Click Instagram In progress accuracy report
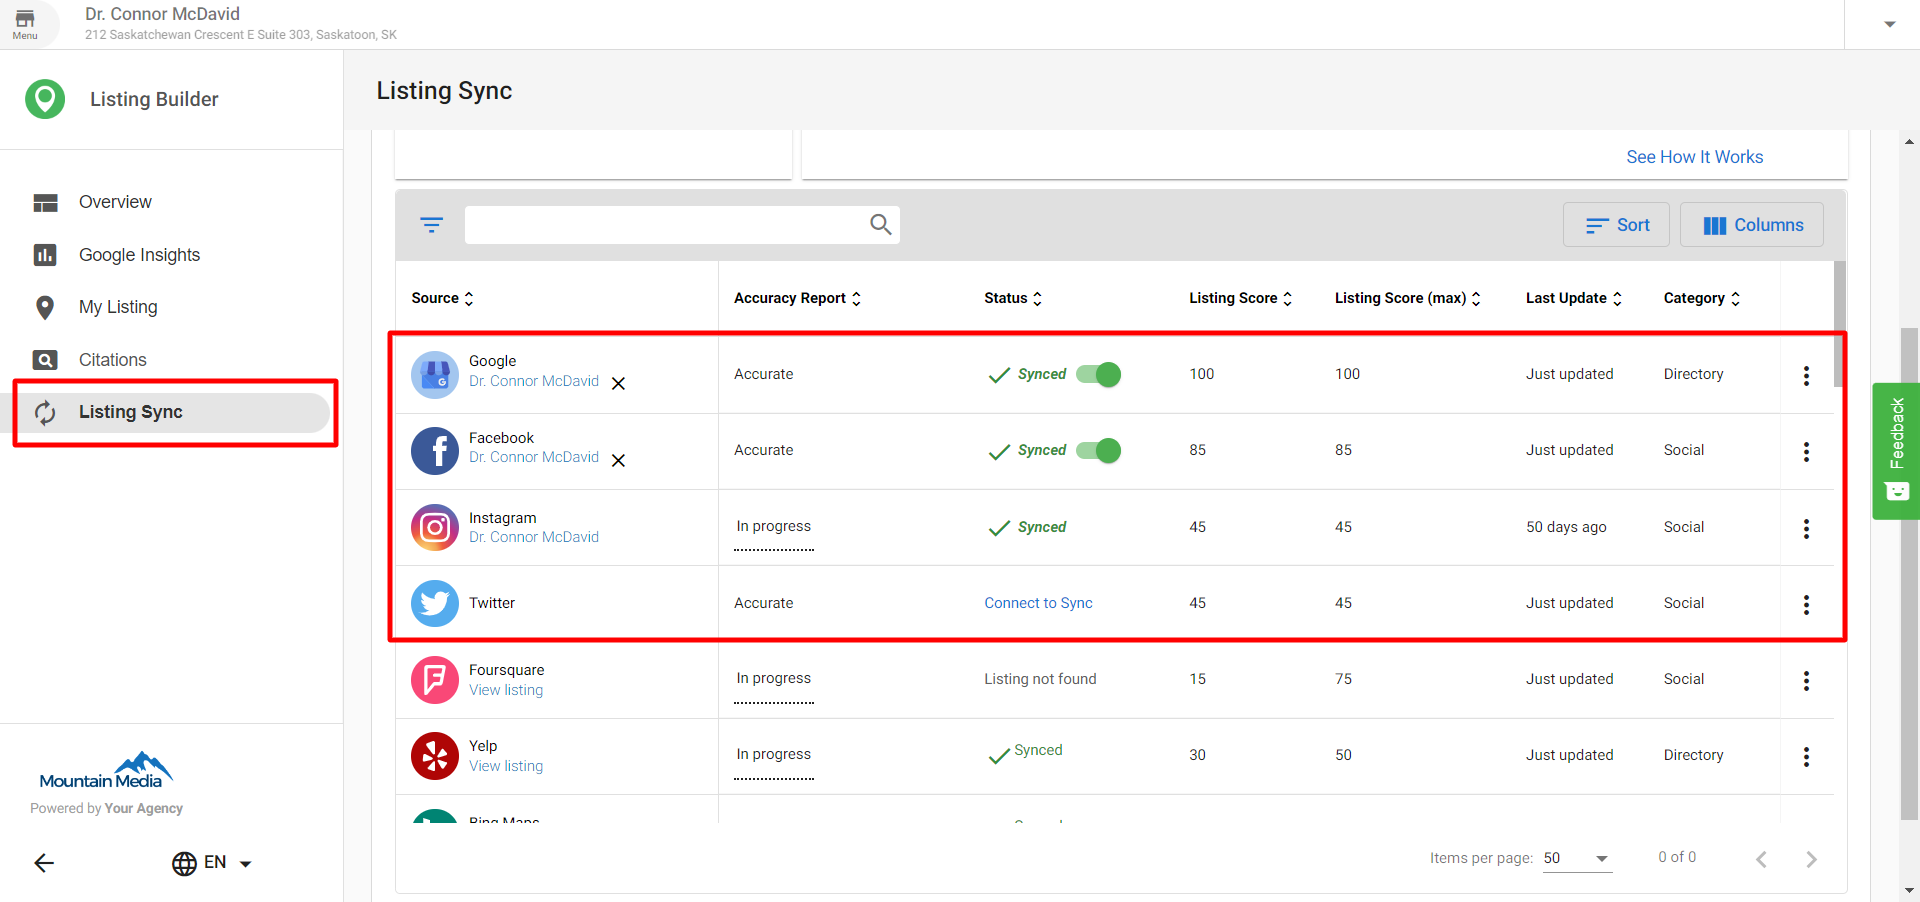1920x902 pixels. click(x=774, y=527)
